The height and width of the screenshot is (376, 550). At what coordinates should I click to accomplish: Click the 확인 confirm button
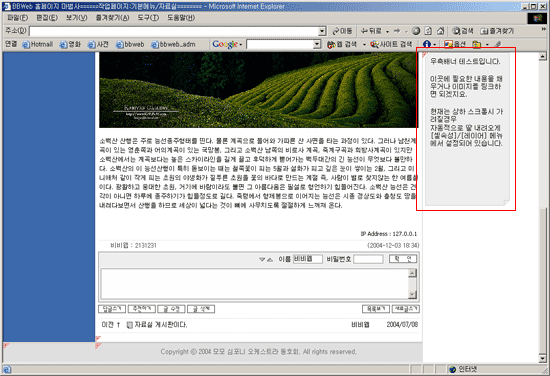coord(403,259)
